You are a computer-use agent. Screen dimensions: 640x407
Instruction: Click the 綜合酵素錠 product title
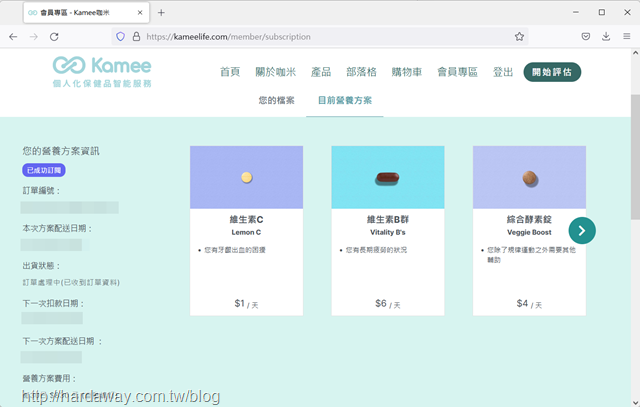tap(529, 220)
